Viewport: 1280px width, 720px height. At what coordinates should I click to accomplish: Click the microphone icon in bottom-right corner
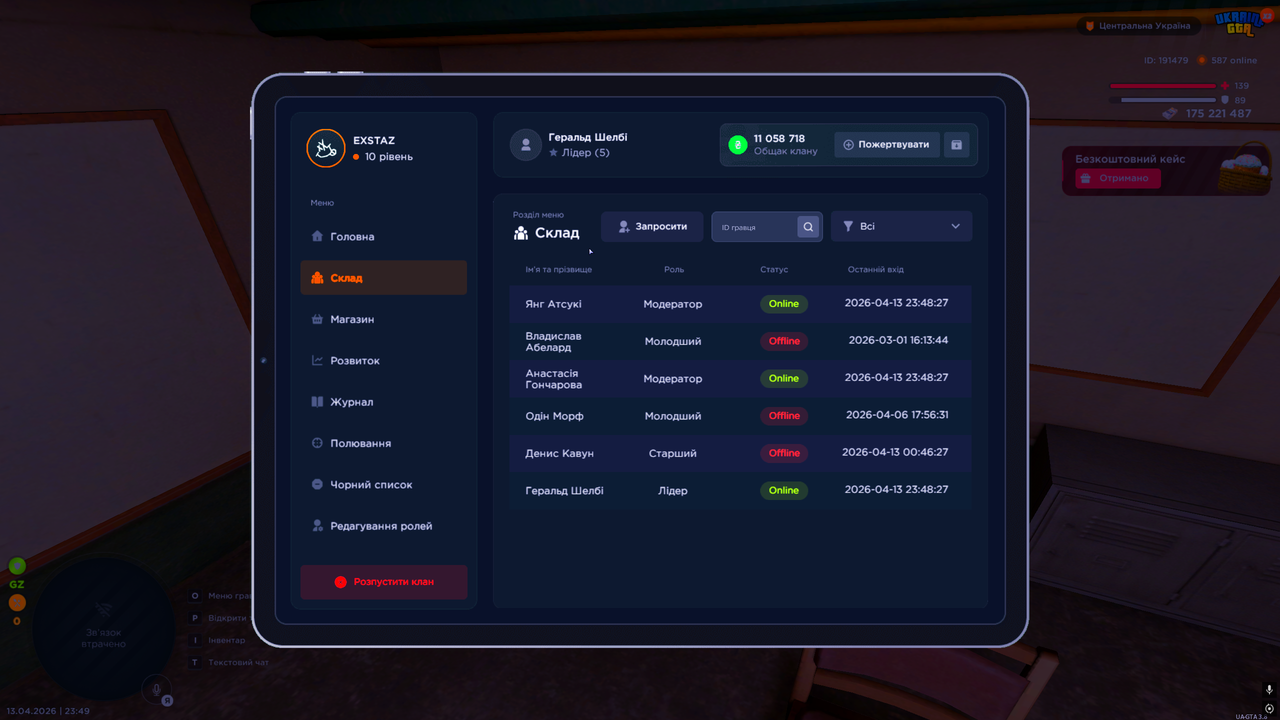click(x=1269, y=690)
